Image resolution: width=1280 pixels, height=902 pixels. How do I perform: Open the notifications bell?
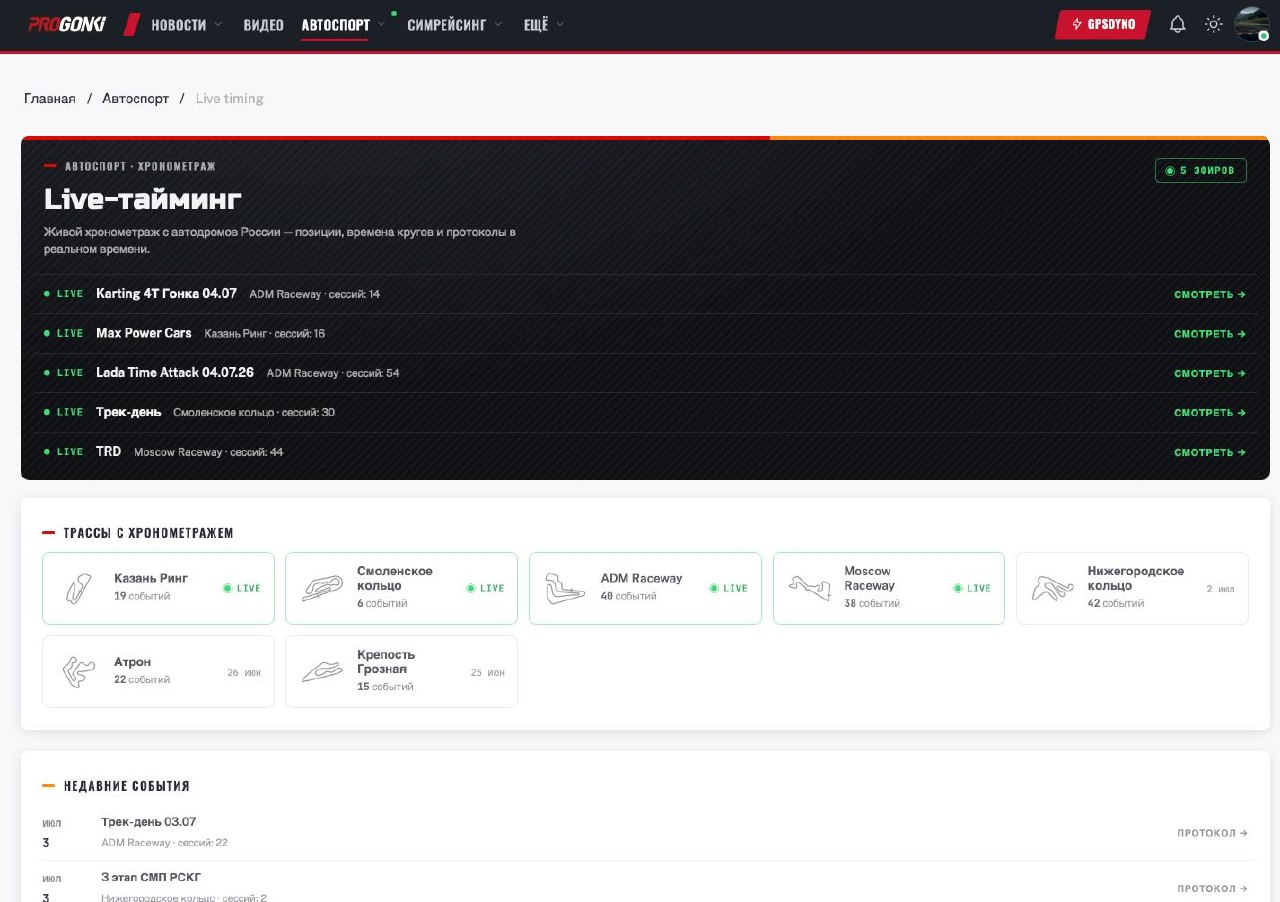pyautogui.click(x=1178, y=24)
